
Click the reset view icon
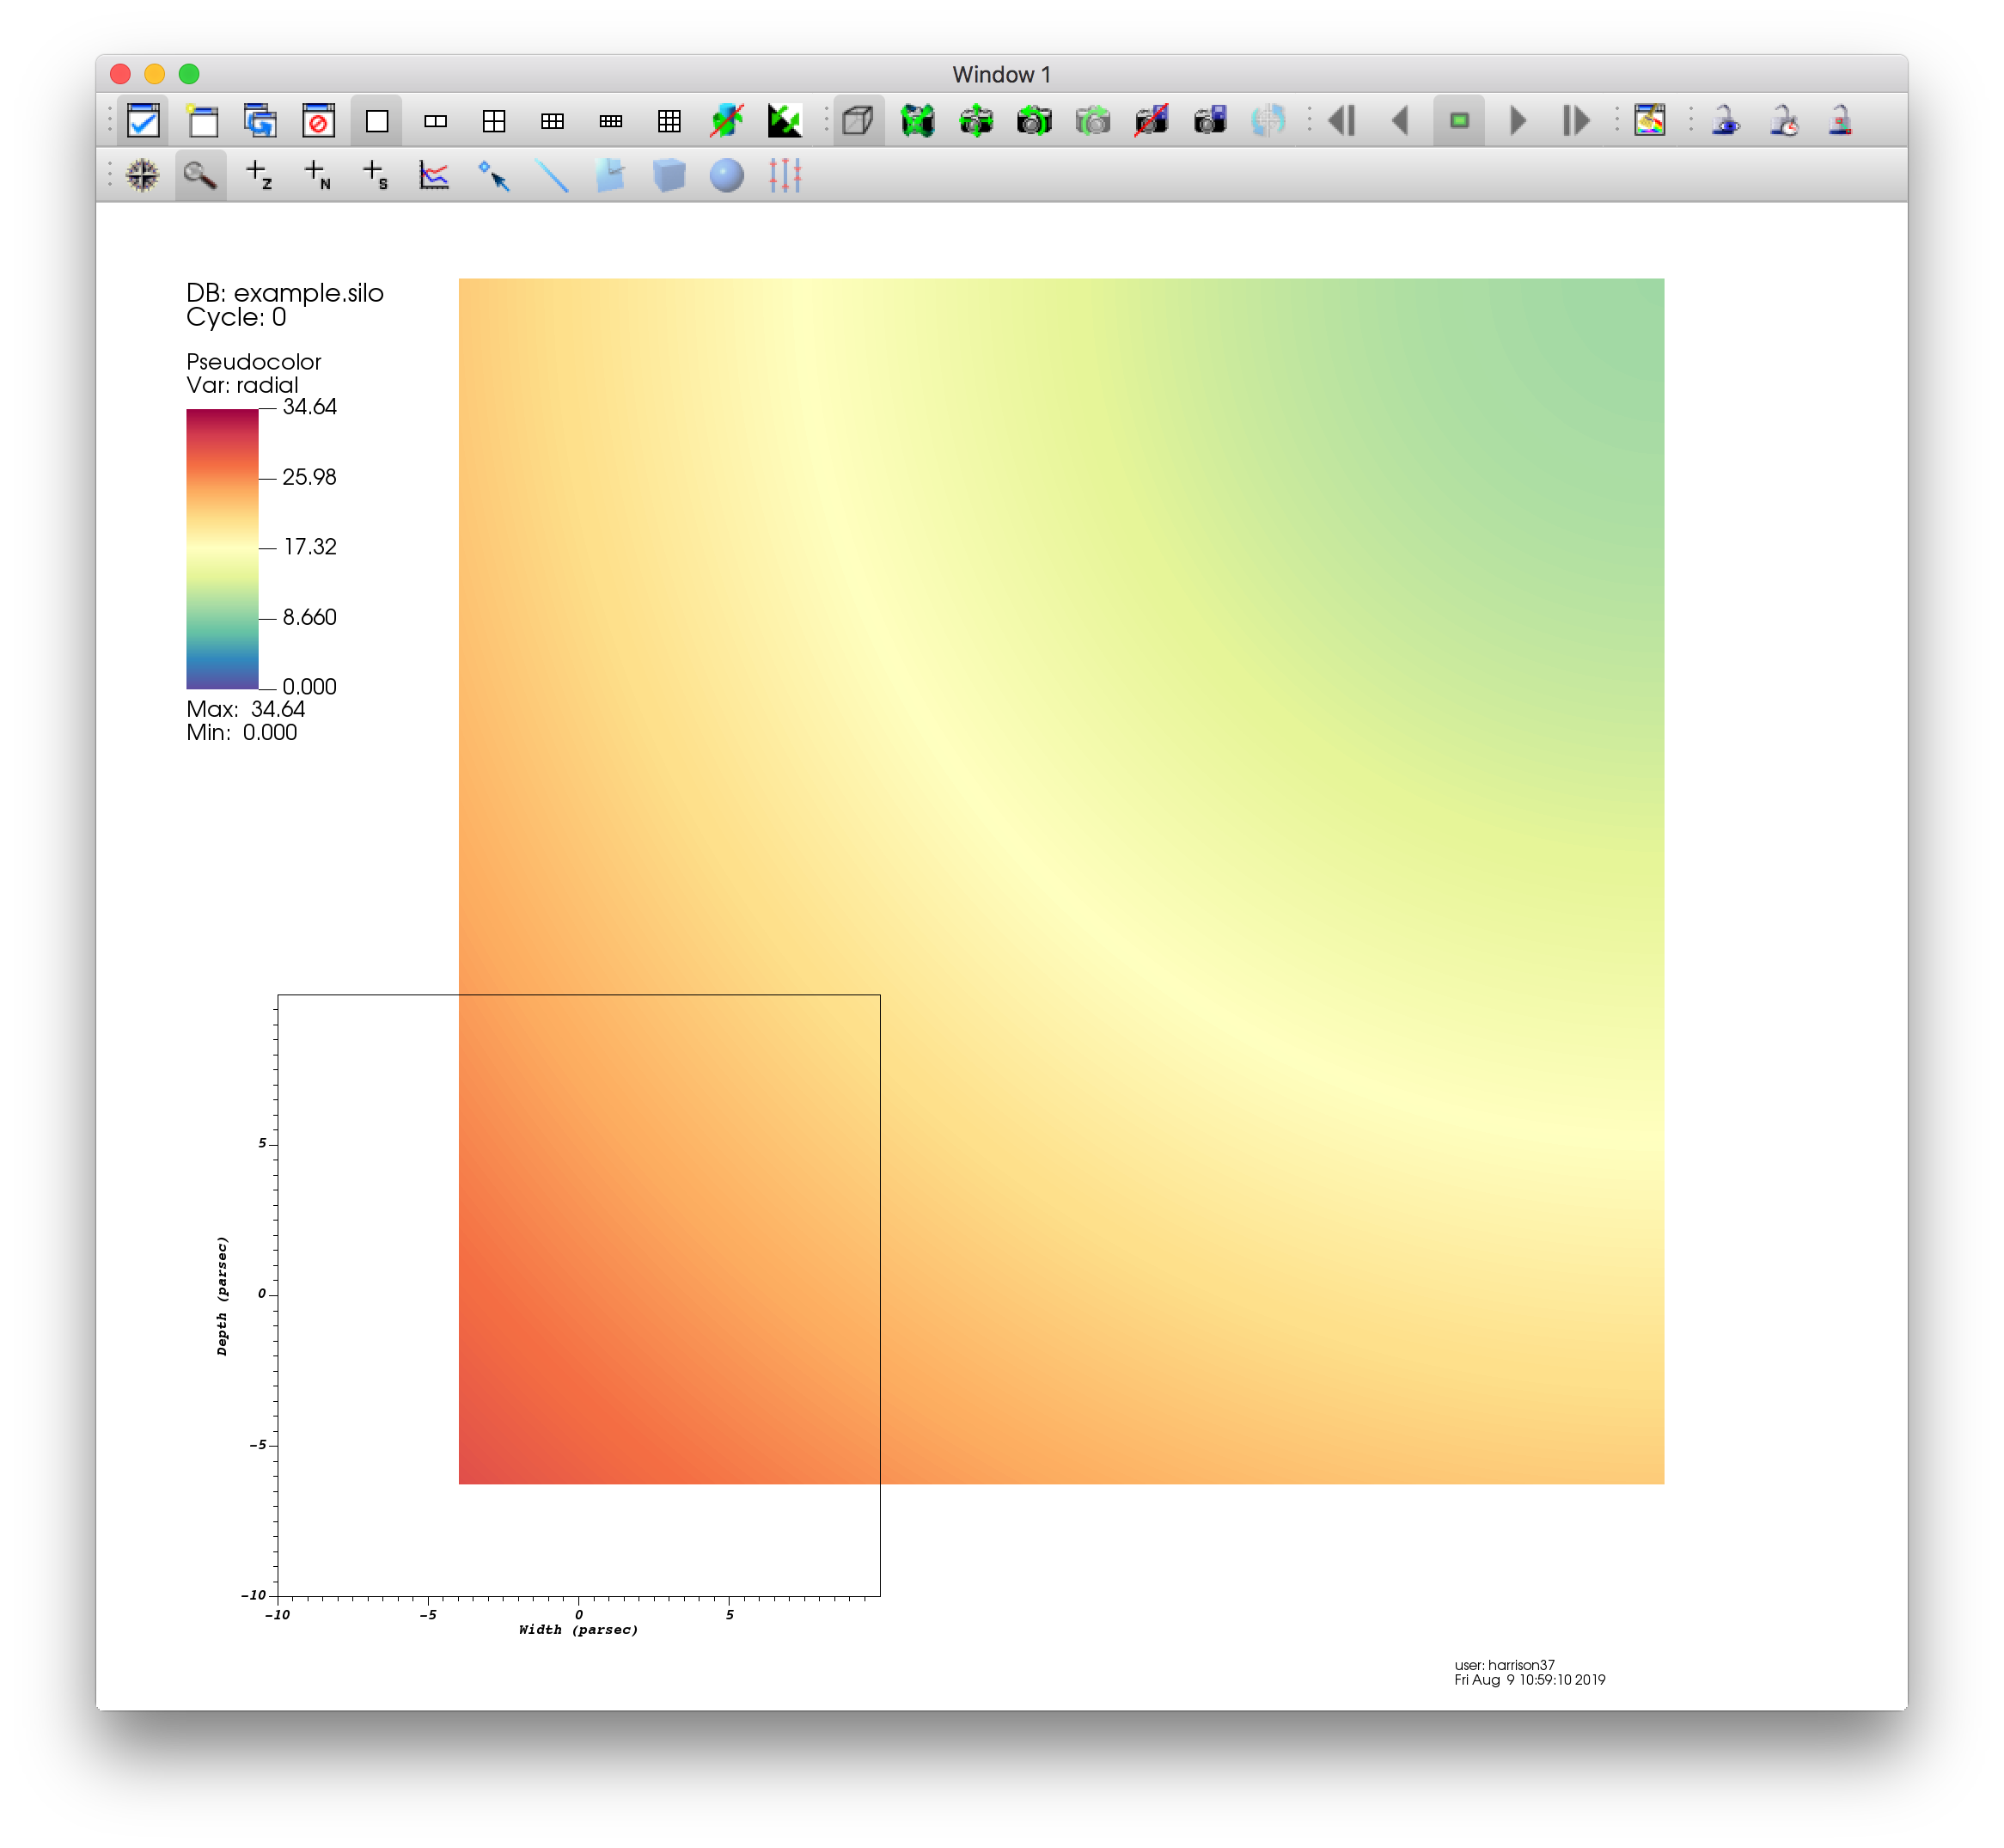[917, 121]
